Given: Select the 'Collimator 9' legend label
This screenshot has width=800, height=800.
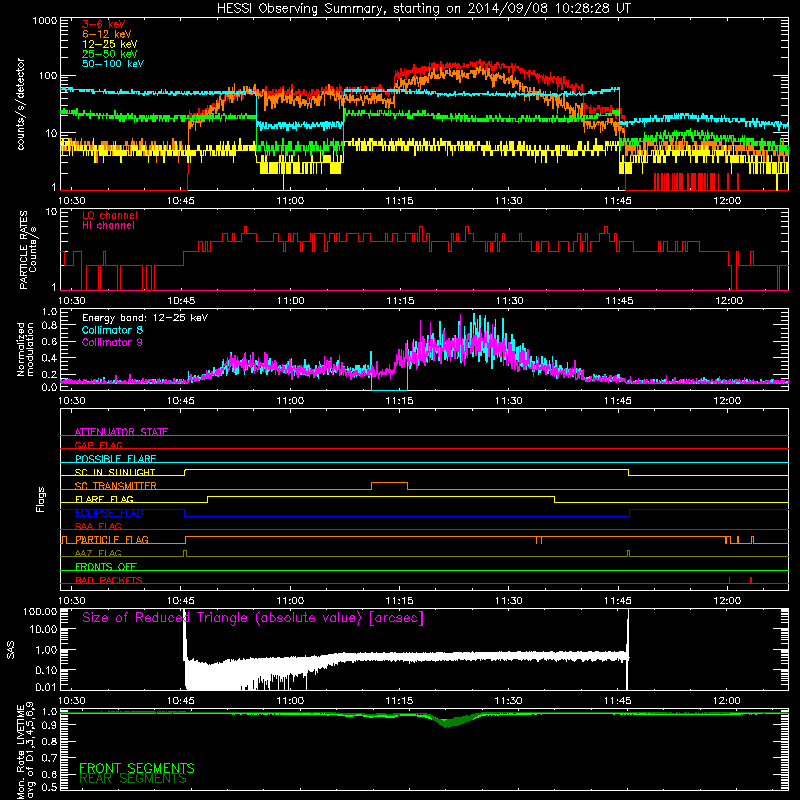Looking at the screenshot, I should click(113, 342).
